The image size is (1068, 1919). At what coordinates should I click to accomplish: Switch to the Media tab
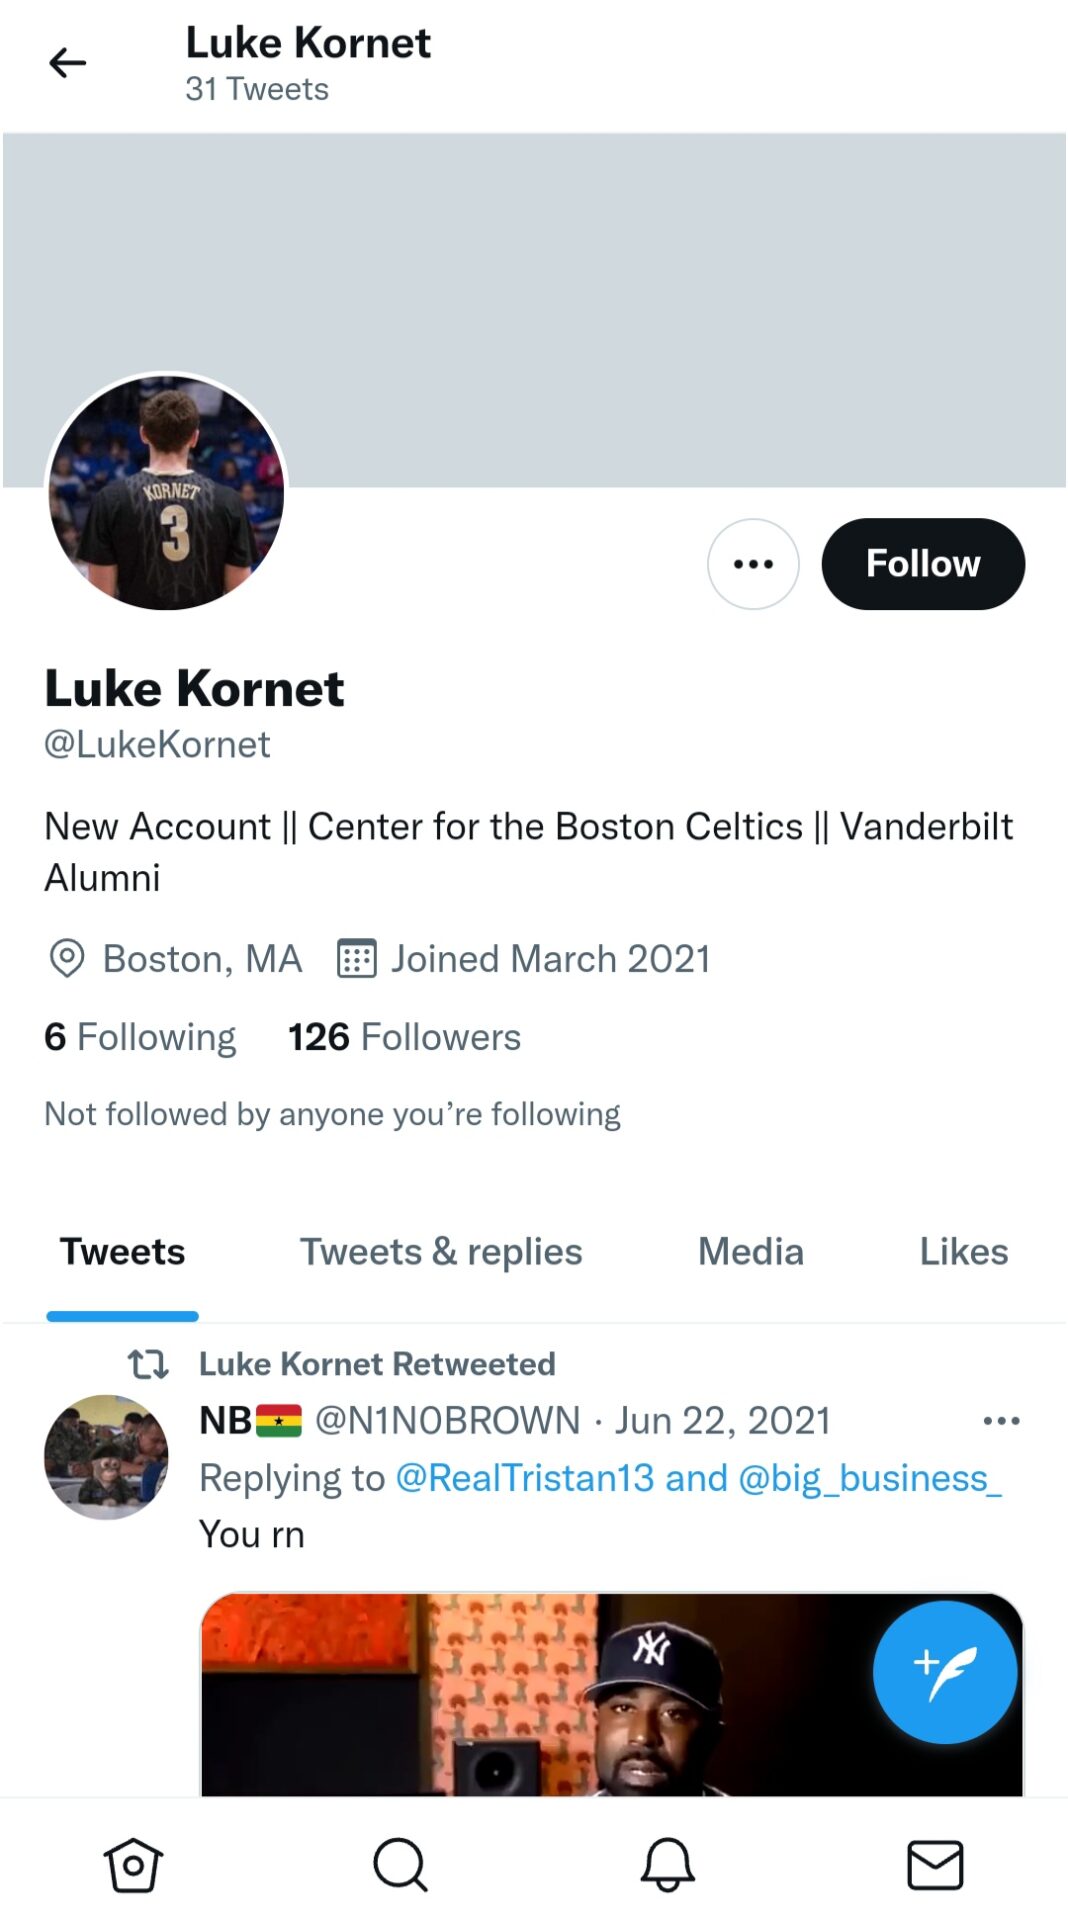pos(751,1251)
